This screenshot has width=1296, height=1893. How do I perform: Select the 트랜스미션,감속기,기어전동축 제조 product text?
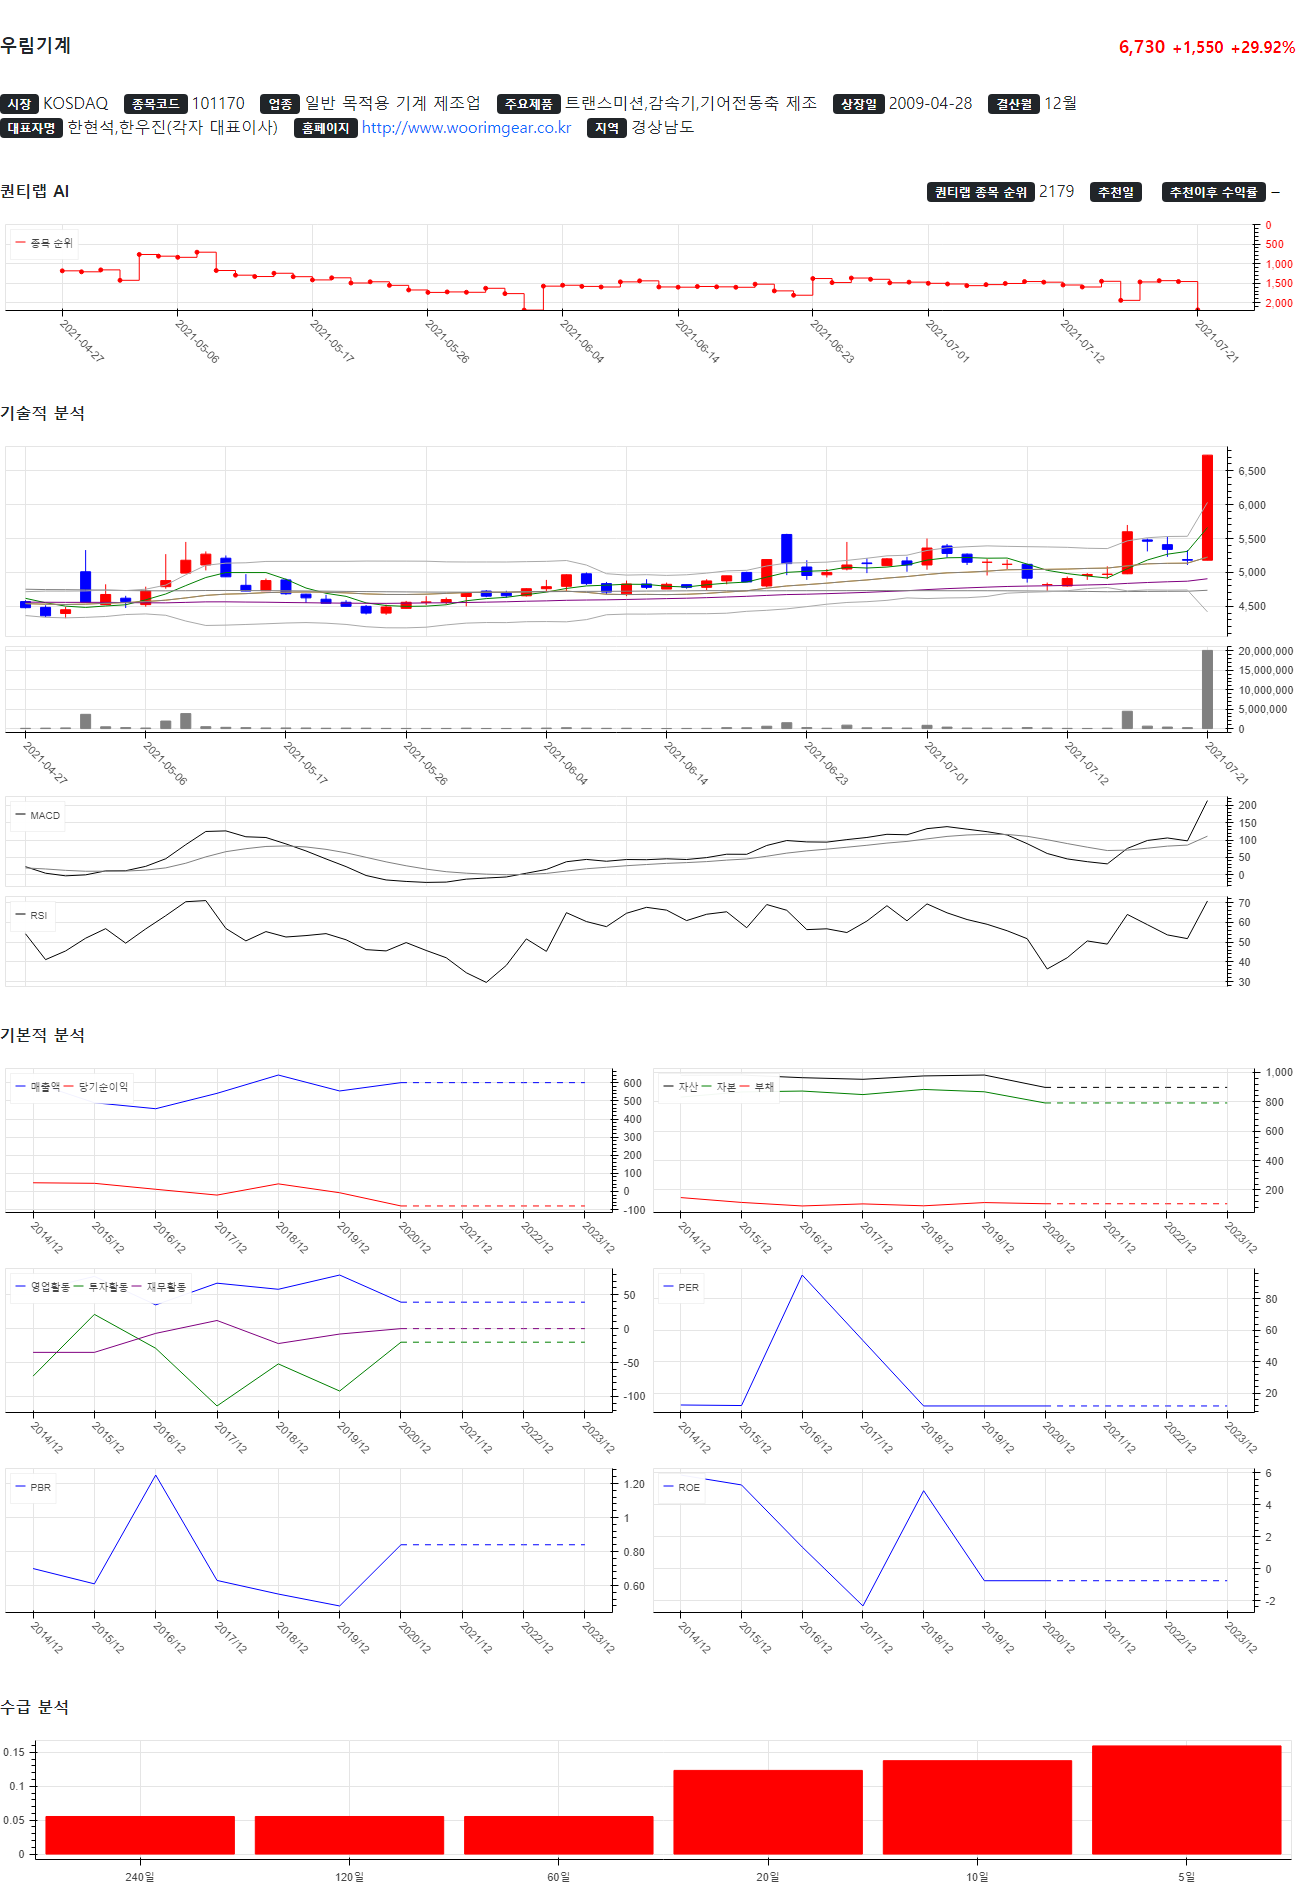[691, 103]
